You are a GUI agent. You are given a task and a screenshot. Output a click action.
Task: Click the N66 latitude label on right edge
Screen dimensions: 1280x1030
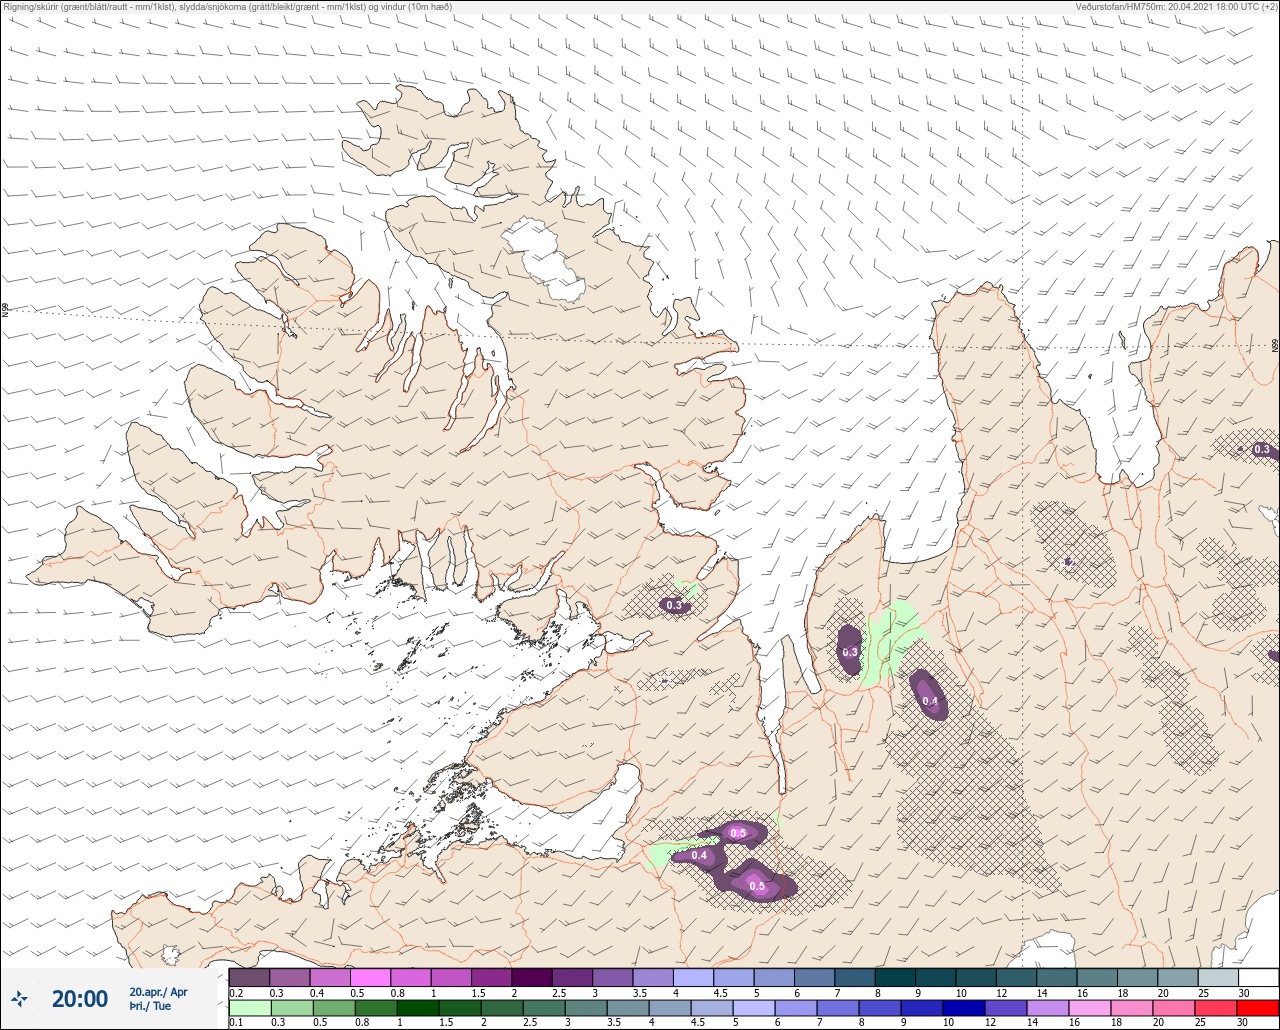[1275, 345]
